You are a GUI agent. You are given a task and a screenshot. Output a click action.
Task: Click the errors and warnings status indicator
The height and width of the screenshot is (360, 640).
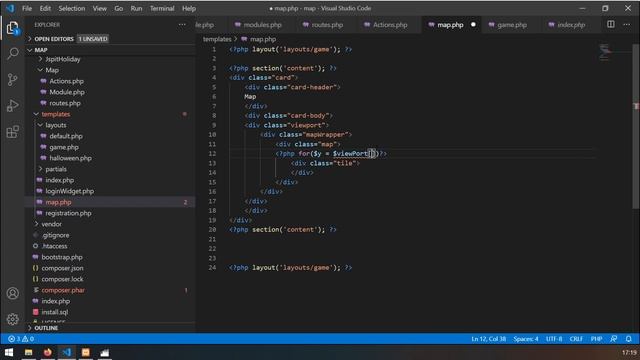coord(21,339)
